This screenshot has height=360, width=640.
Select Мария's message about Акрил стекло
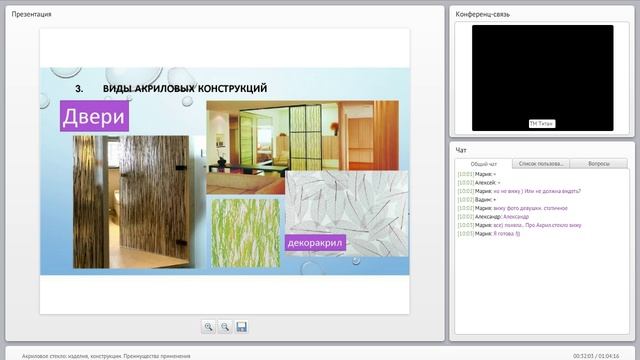[519, 225]
